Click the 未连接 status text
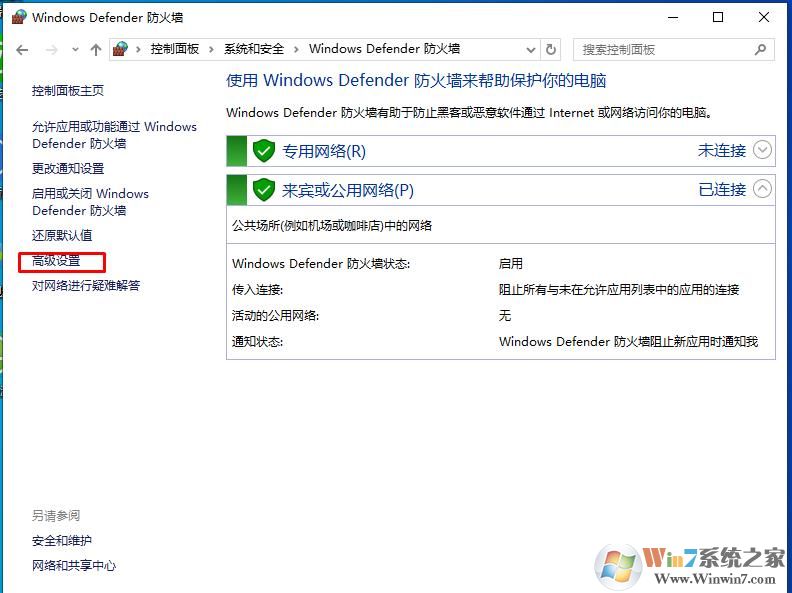The image size is (792, 593). point(722,151)
